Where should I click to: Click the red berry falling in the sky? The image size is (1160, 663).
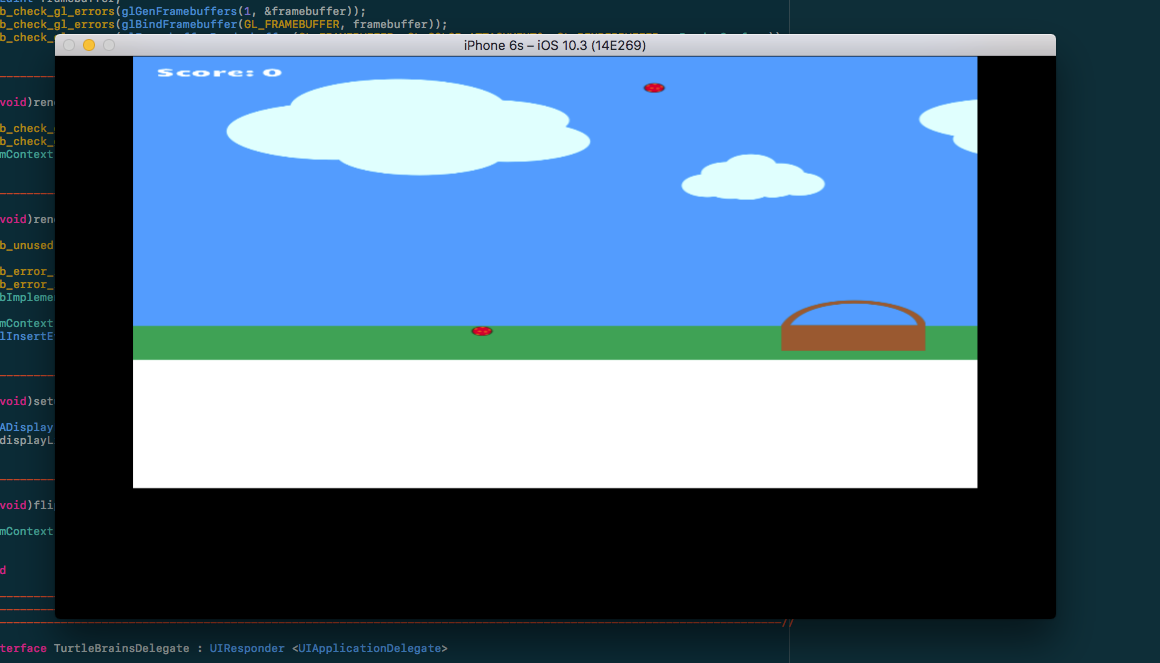654,88
